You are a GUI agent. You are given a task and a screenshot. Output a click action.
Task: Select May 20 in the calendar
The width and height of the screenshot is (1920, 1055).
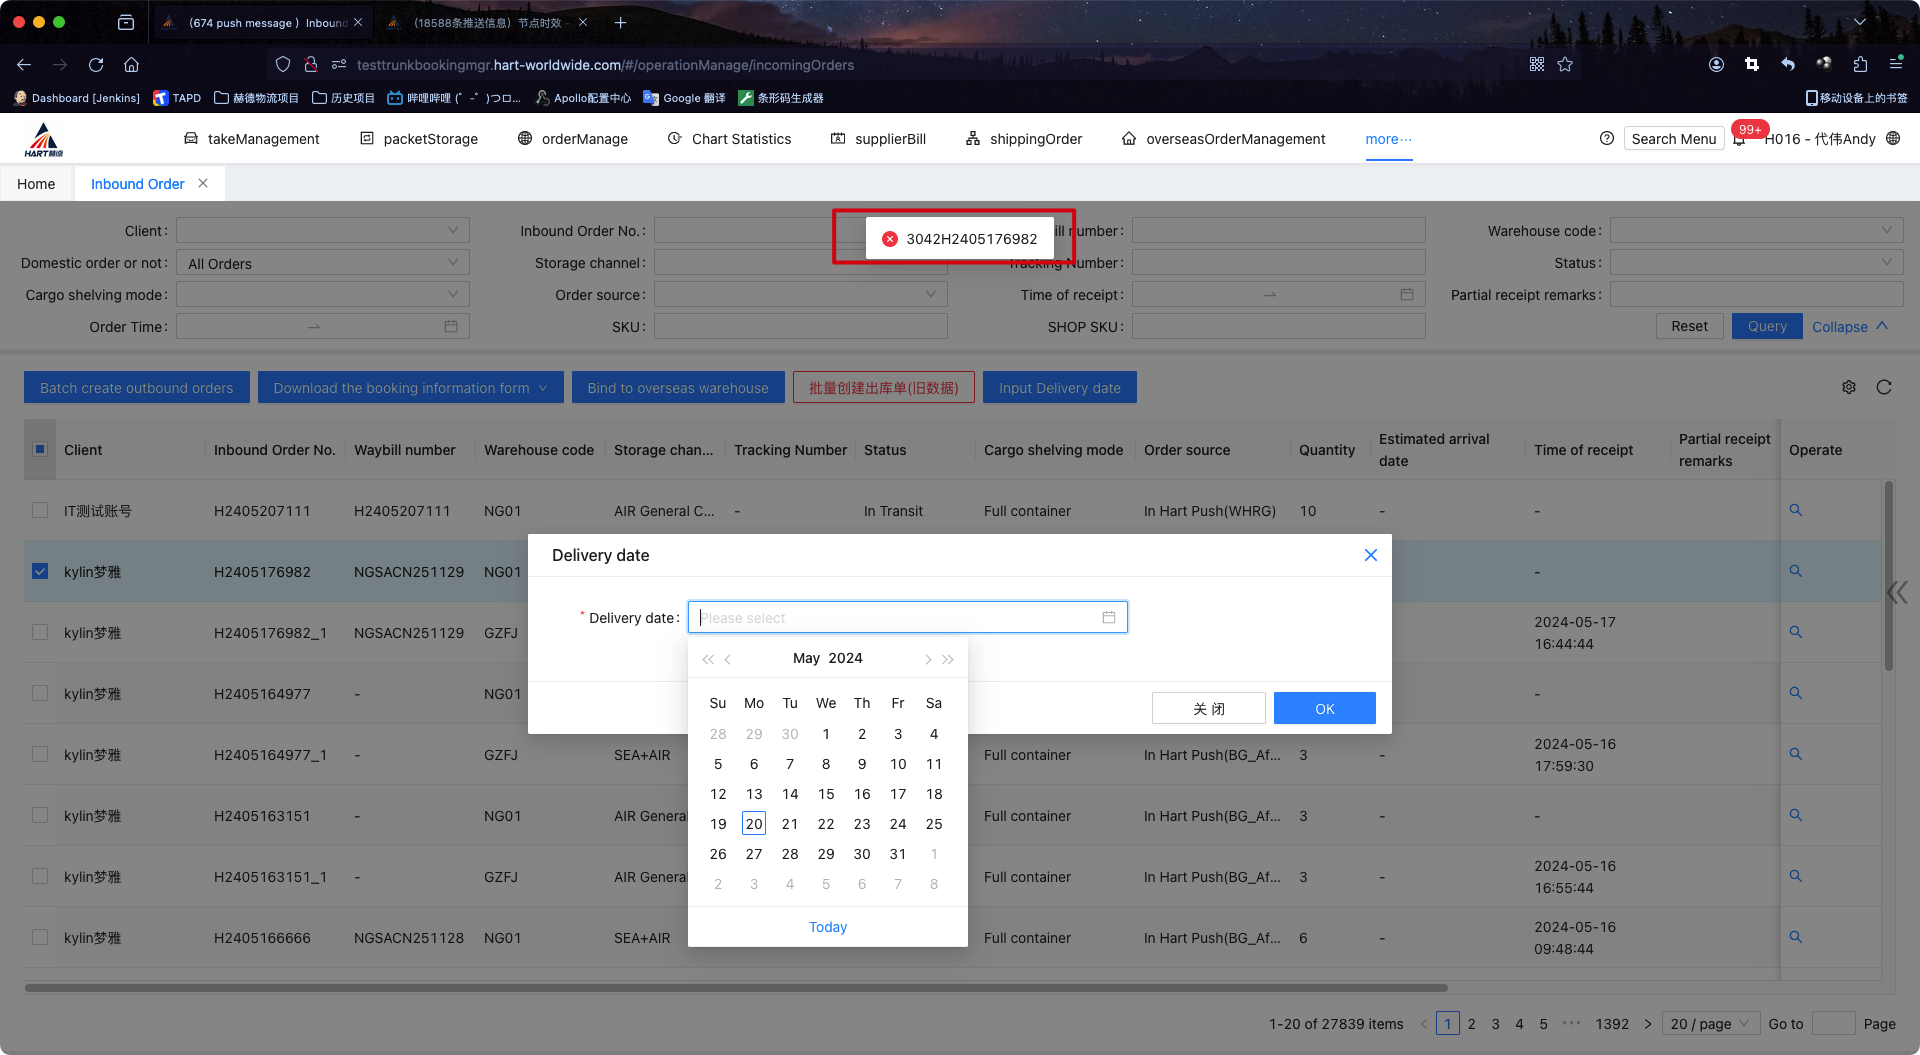[x=754, y=824]
